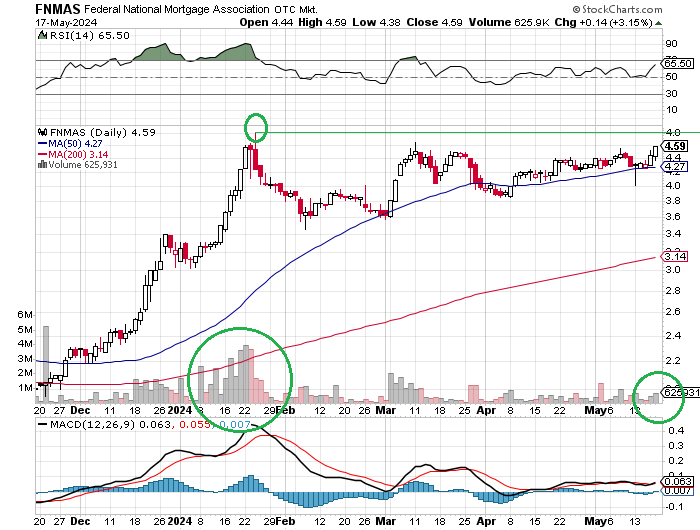Click the 4.27 MA(50) tag on right axis
This screenshot has width=700, height=530.
coord(675,167)
